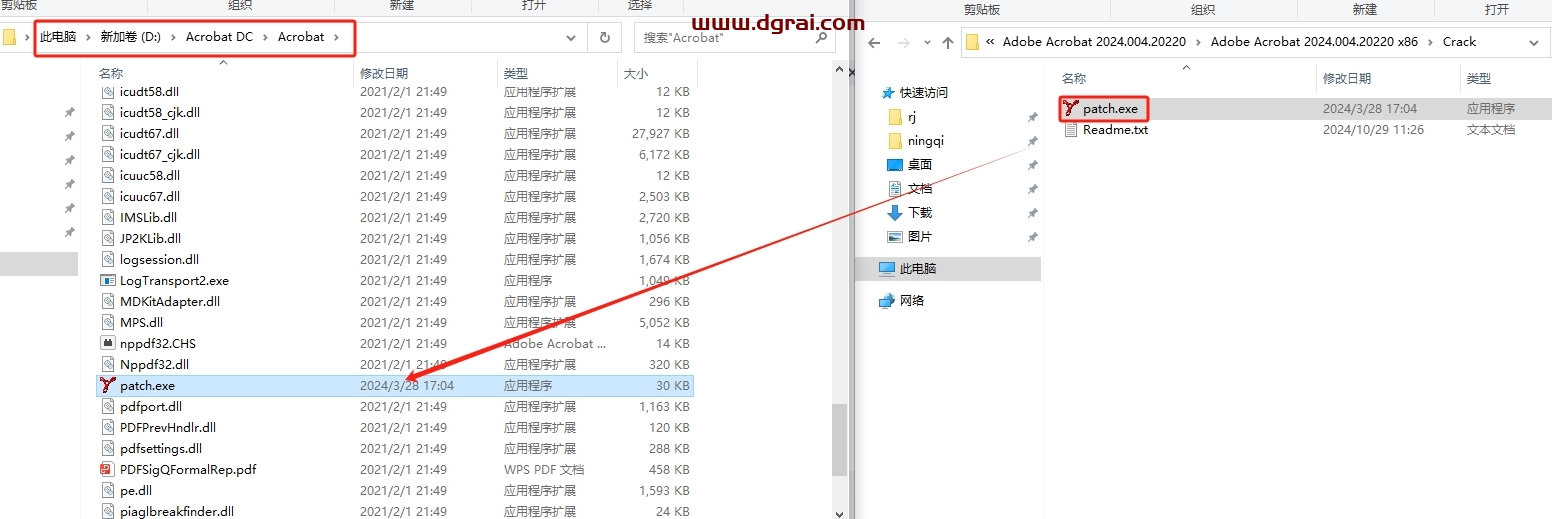This screenshot has height=519, width=1552.
Task: Click Acrobat DC in left breadcrumb
Action: pos(219,37)
